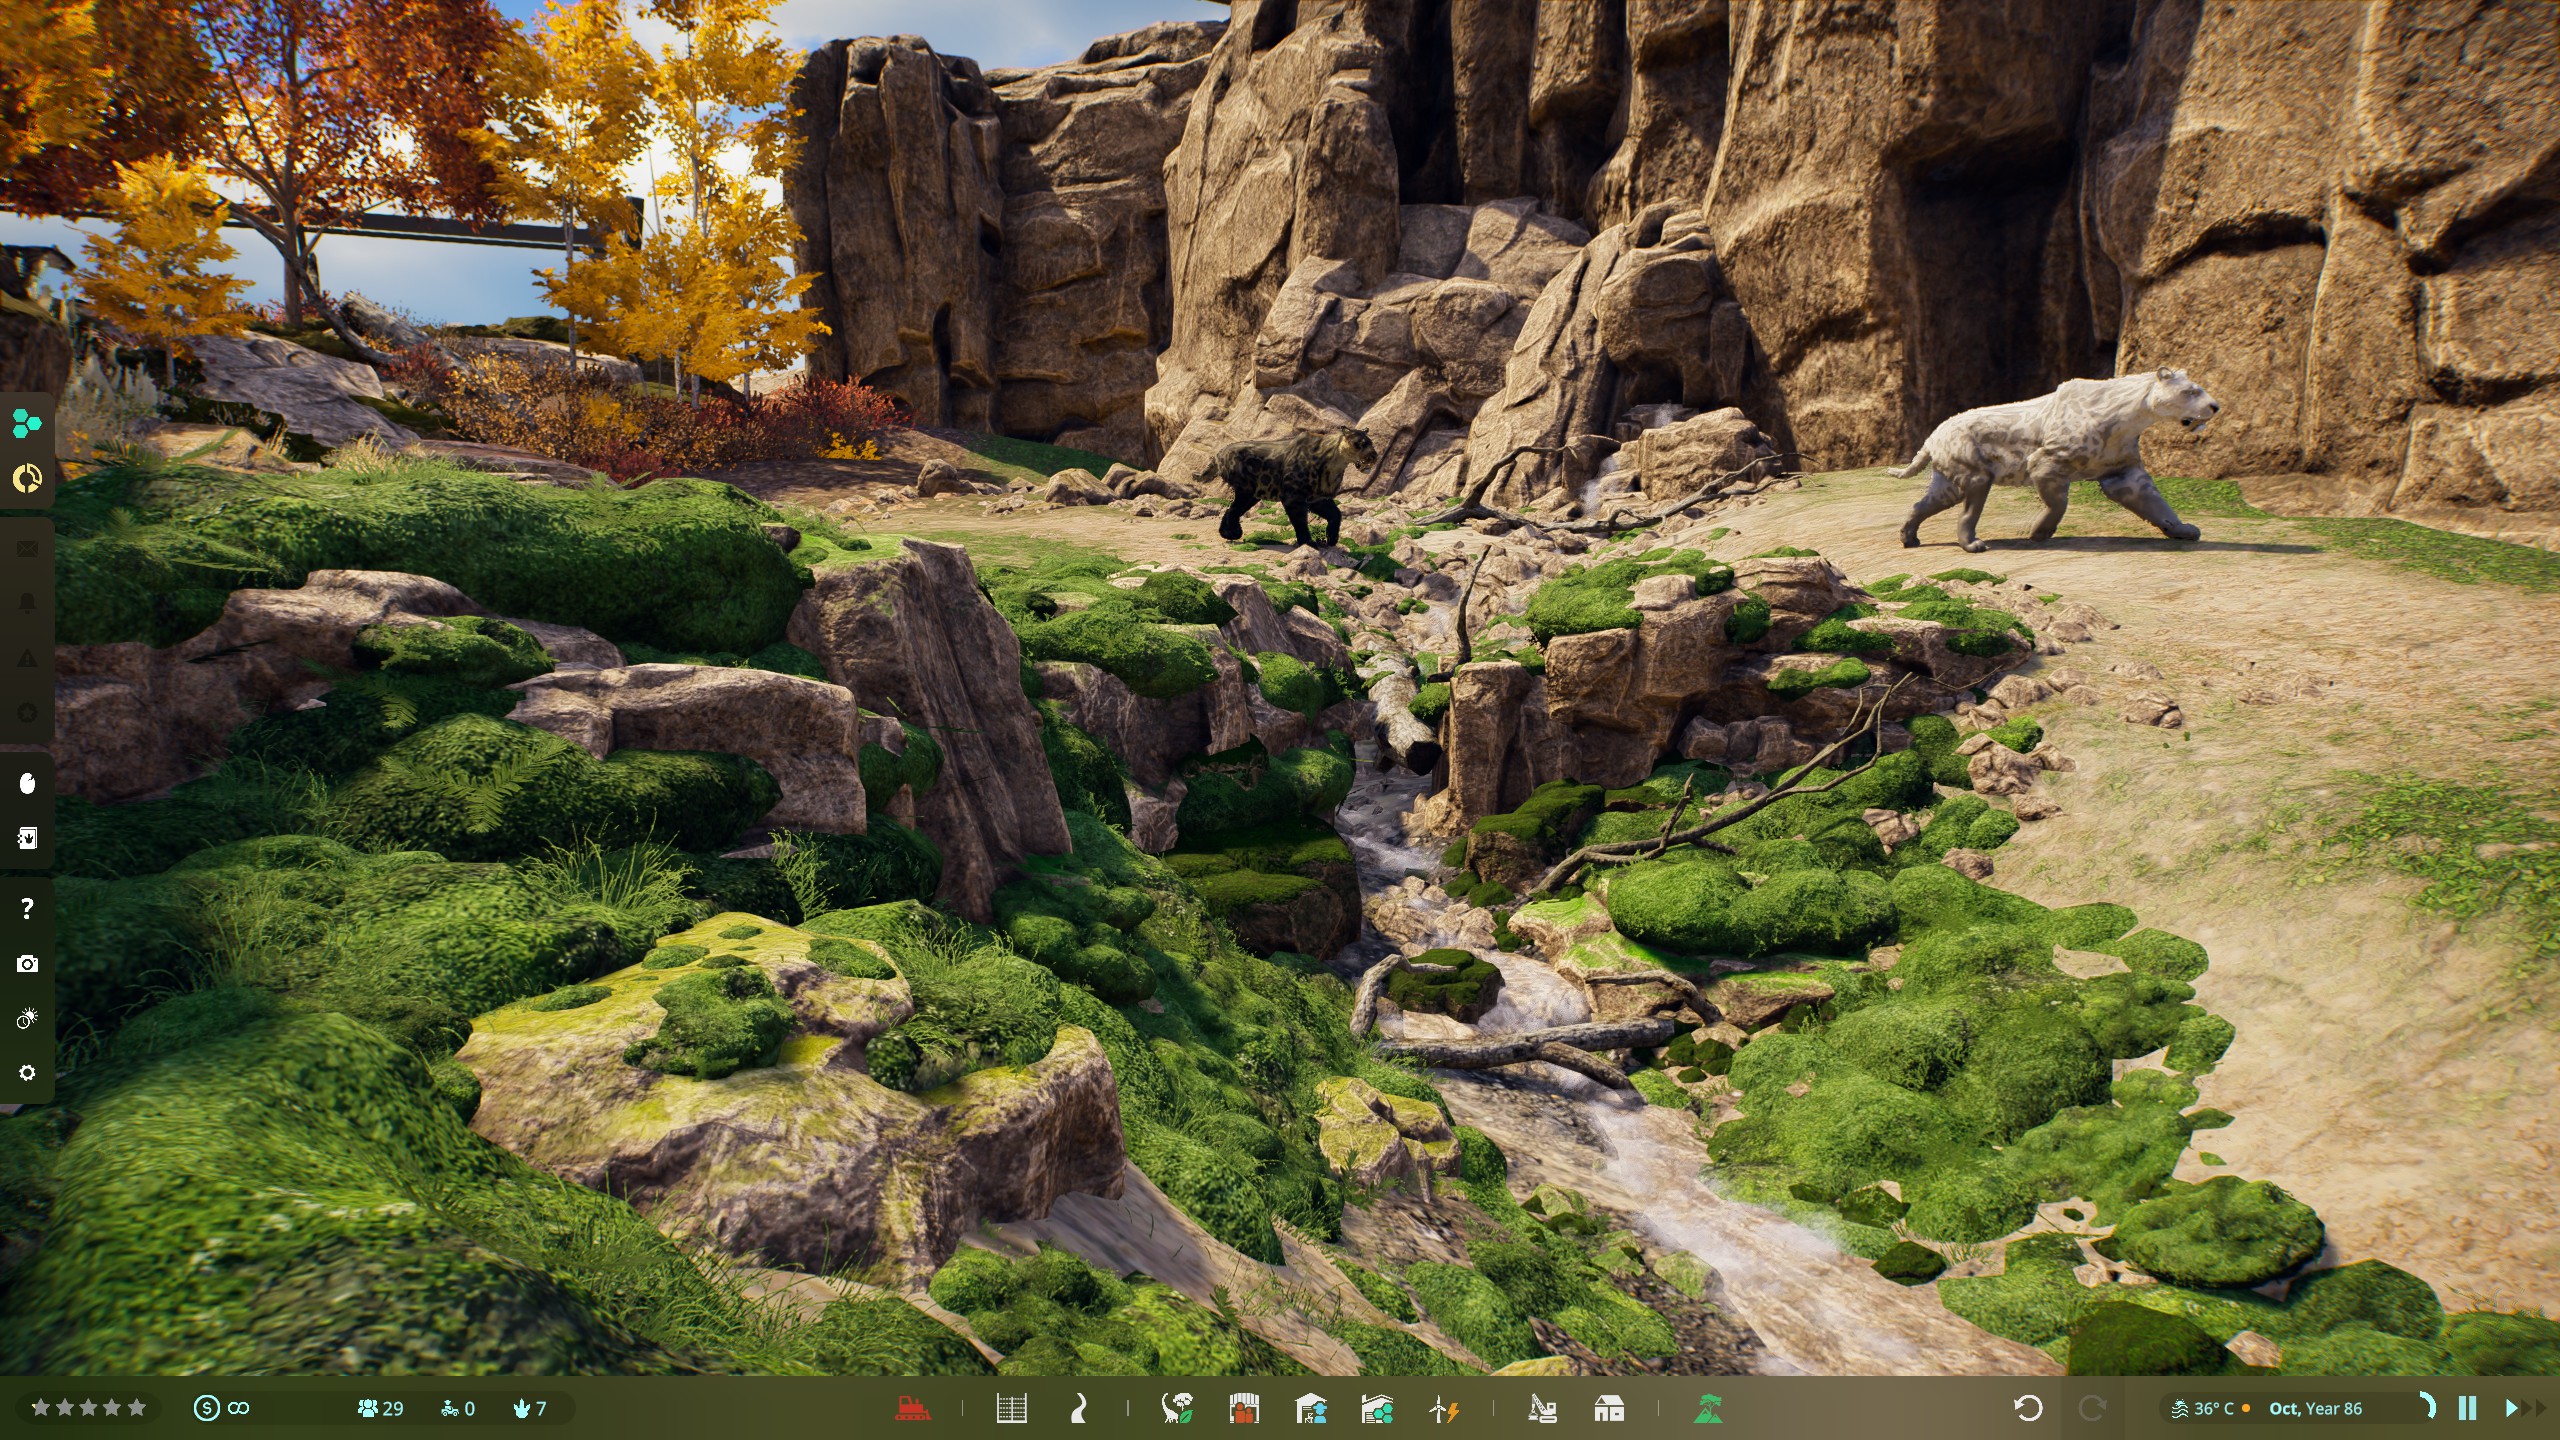Open the guest facilities building menu

tap(1243, 1409)
